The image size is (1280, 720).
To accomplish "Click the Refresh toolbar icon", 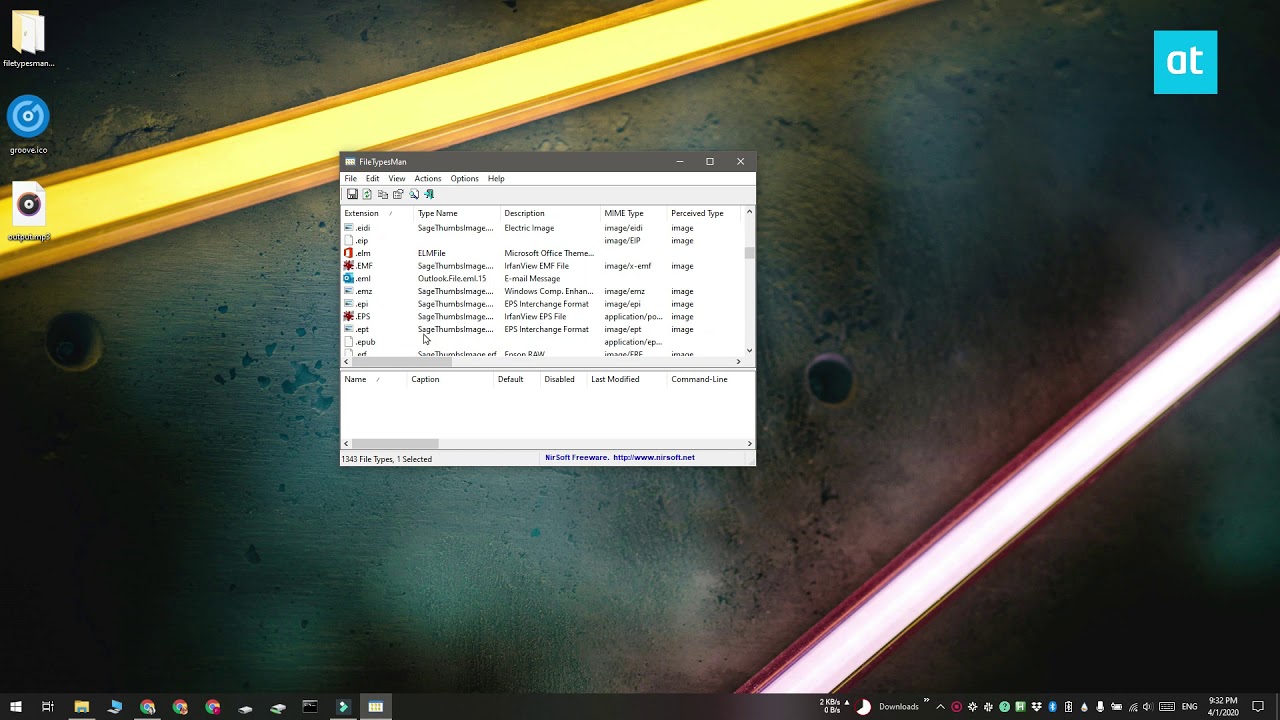I will (367, 194).
